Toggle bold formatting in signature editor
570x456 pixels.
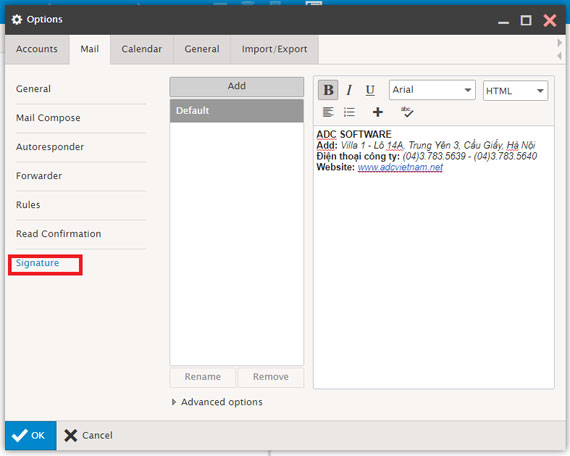[328, 90]
